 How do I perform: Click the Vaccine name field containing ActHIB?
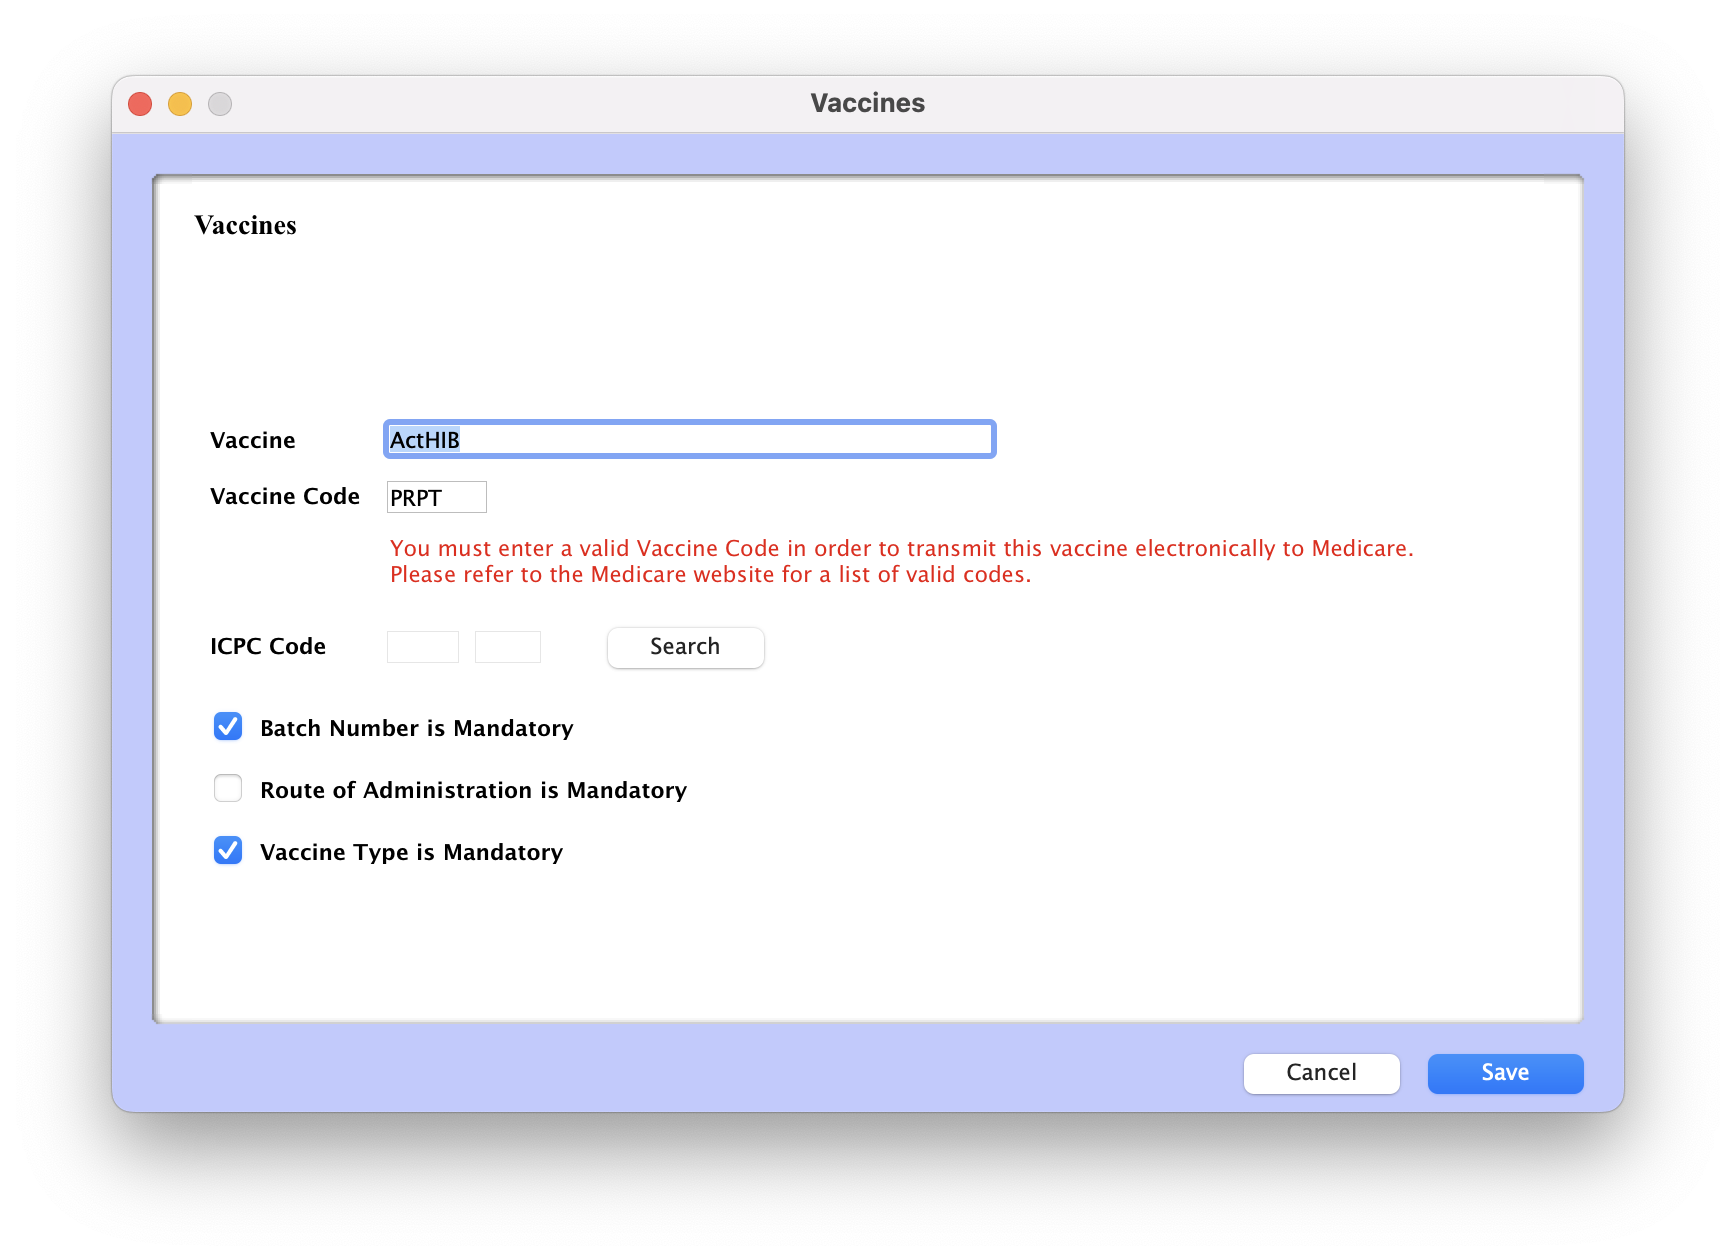(x=689, y=440)
